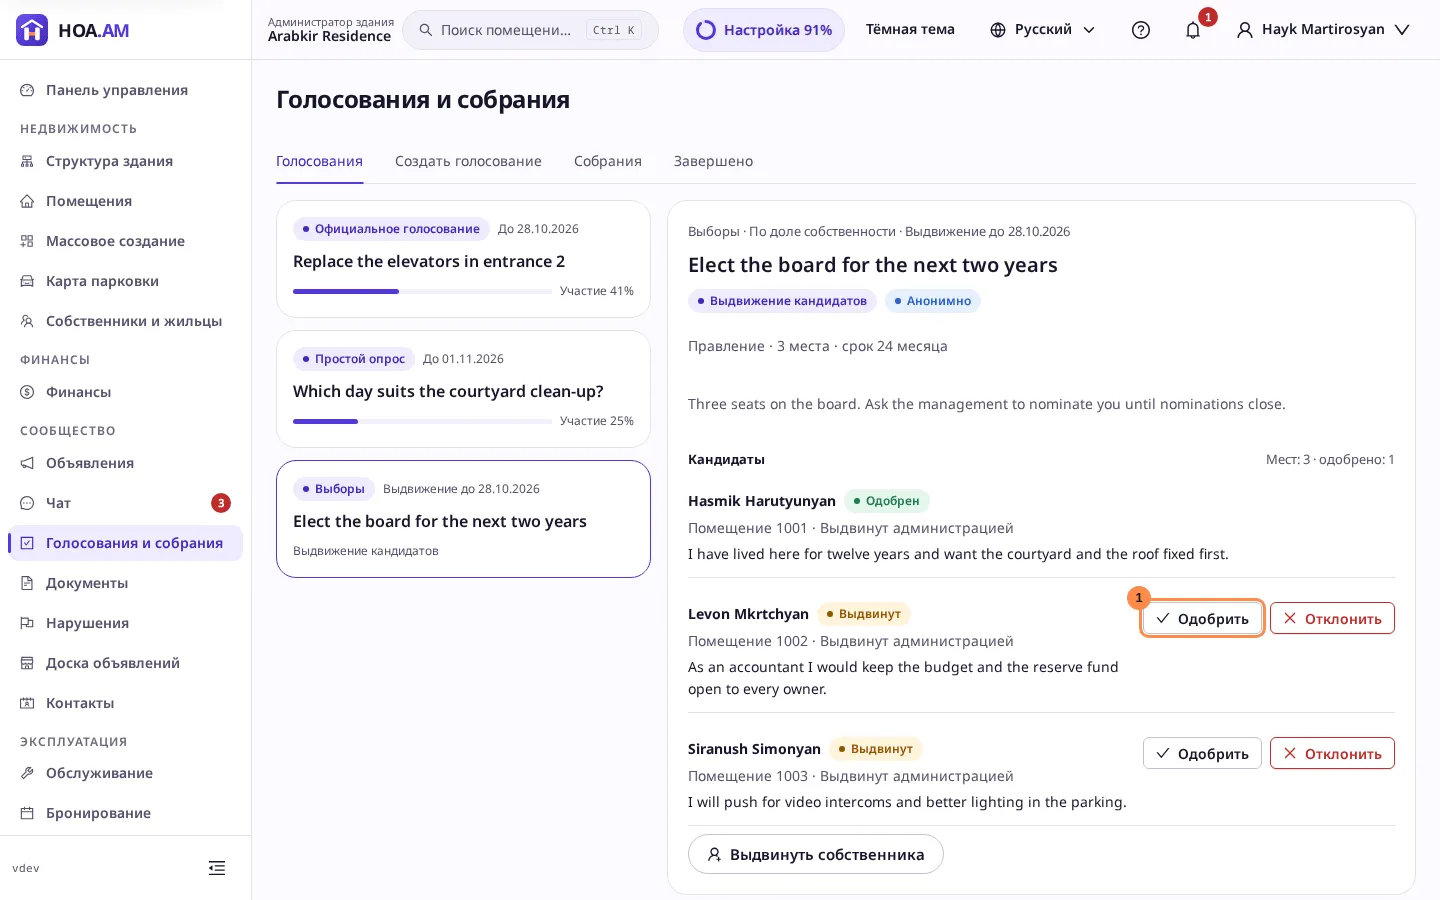Click the Участие 41% progress bar

tap(422, 291)
